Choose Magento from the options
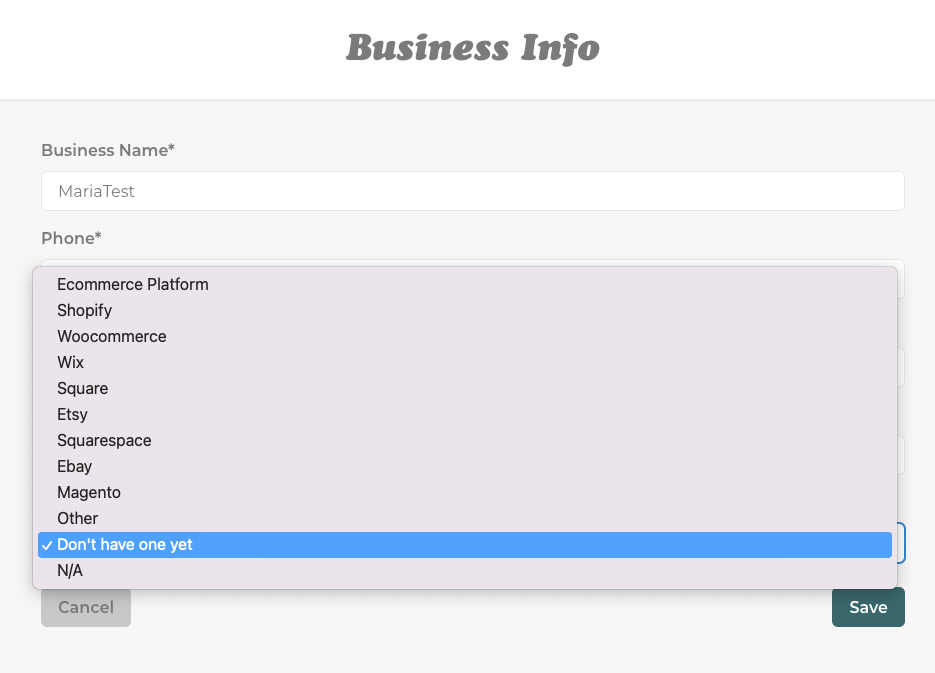 tap(465, 493)
